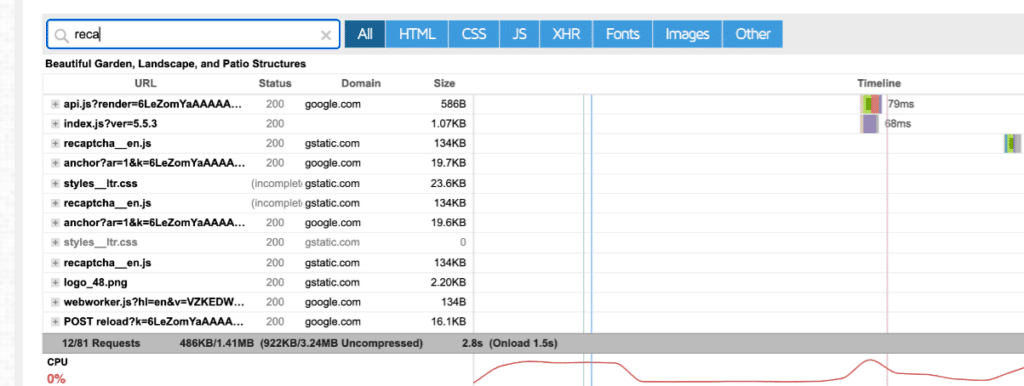Filter requests by CSS

474,34
